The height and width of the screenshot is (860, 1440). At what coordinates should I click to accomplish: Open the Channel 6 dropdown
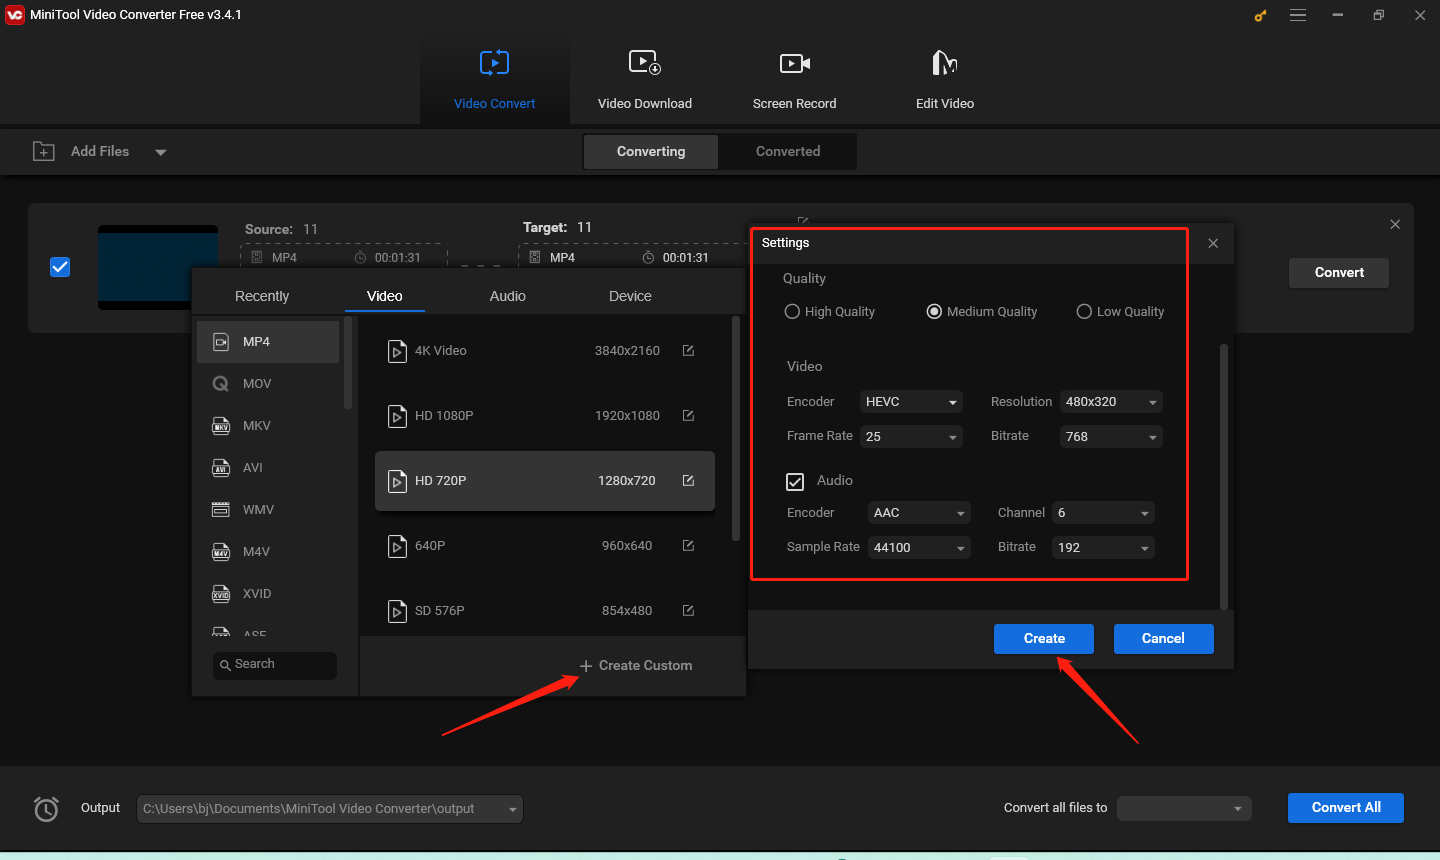[x=1103, y=513]
